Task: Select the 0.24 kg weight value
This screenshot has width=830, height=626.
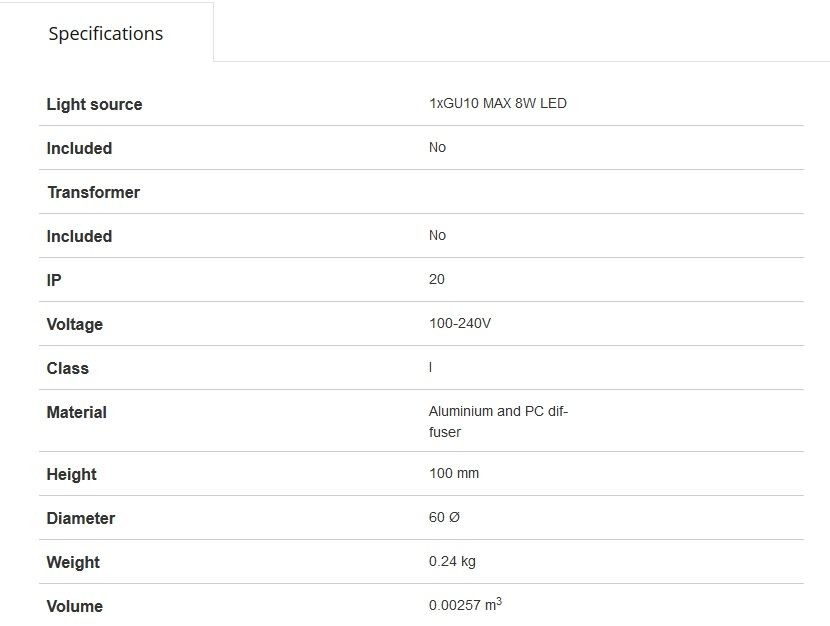Action: pyautogui.click(x=452, y=561)
